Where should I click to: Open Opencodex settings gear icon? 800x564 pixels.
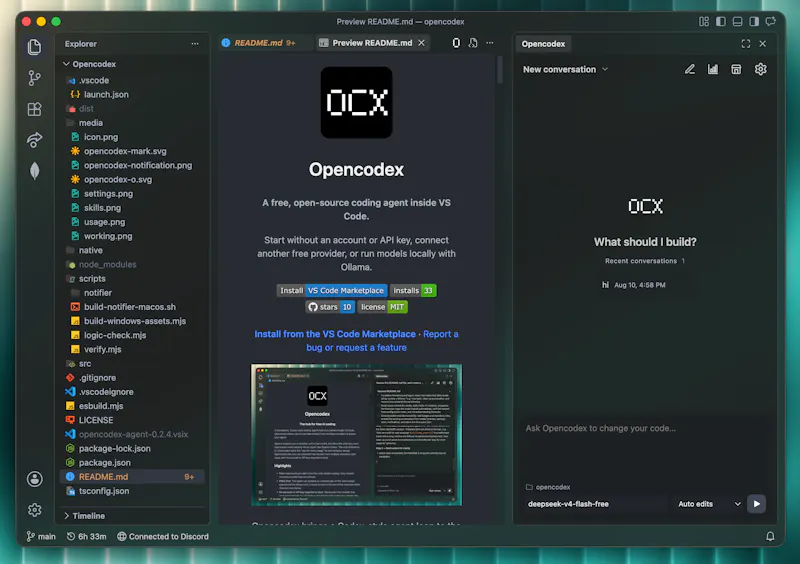point(760,69)
